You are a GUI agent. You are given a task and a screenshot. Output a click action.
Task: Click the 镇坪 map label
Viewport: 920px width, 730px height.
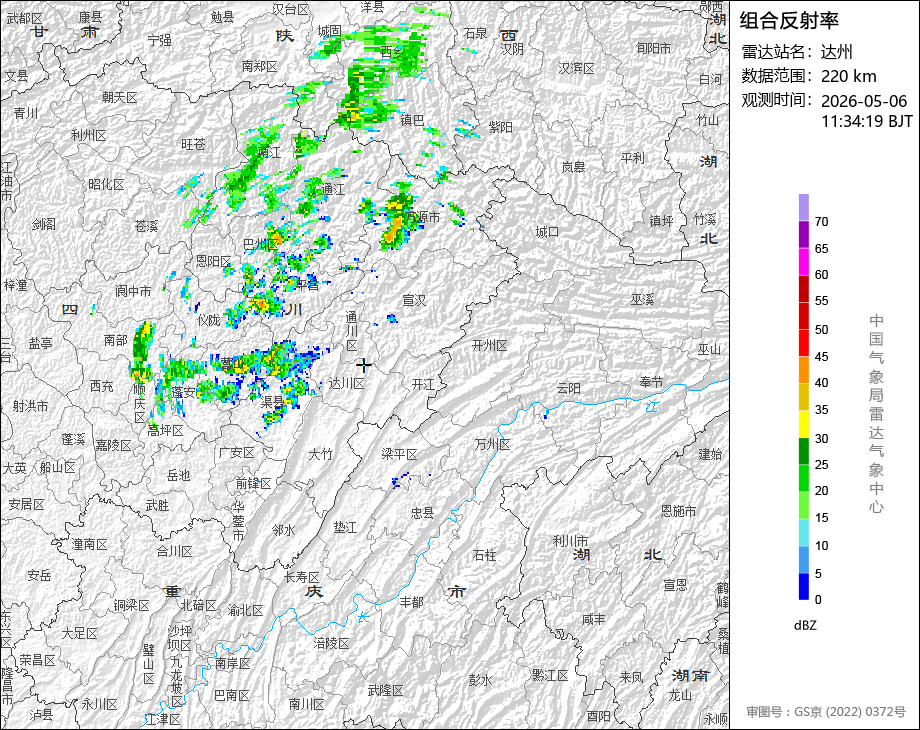pyautogui.click(x=661, y=221)
